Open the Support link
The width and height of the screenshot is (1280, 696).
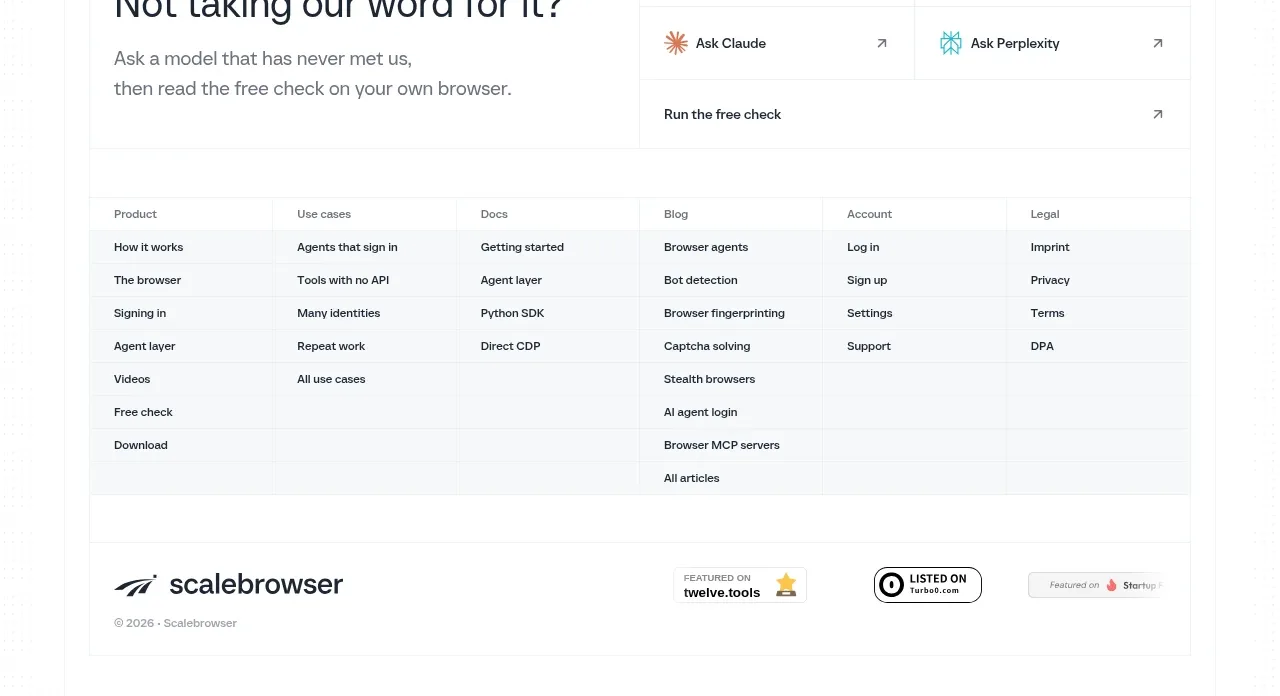click(869, 346)
